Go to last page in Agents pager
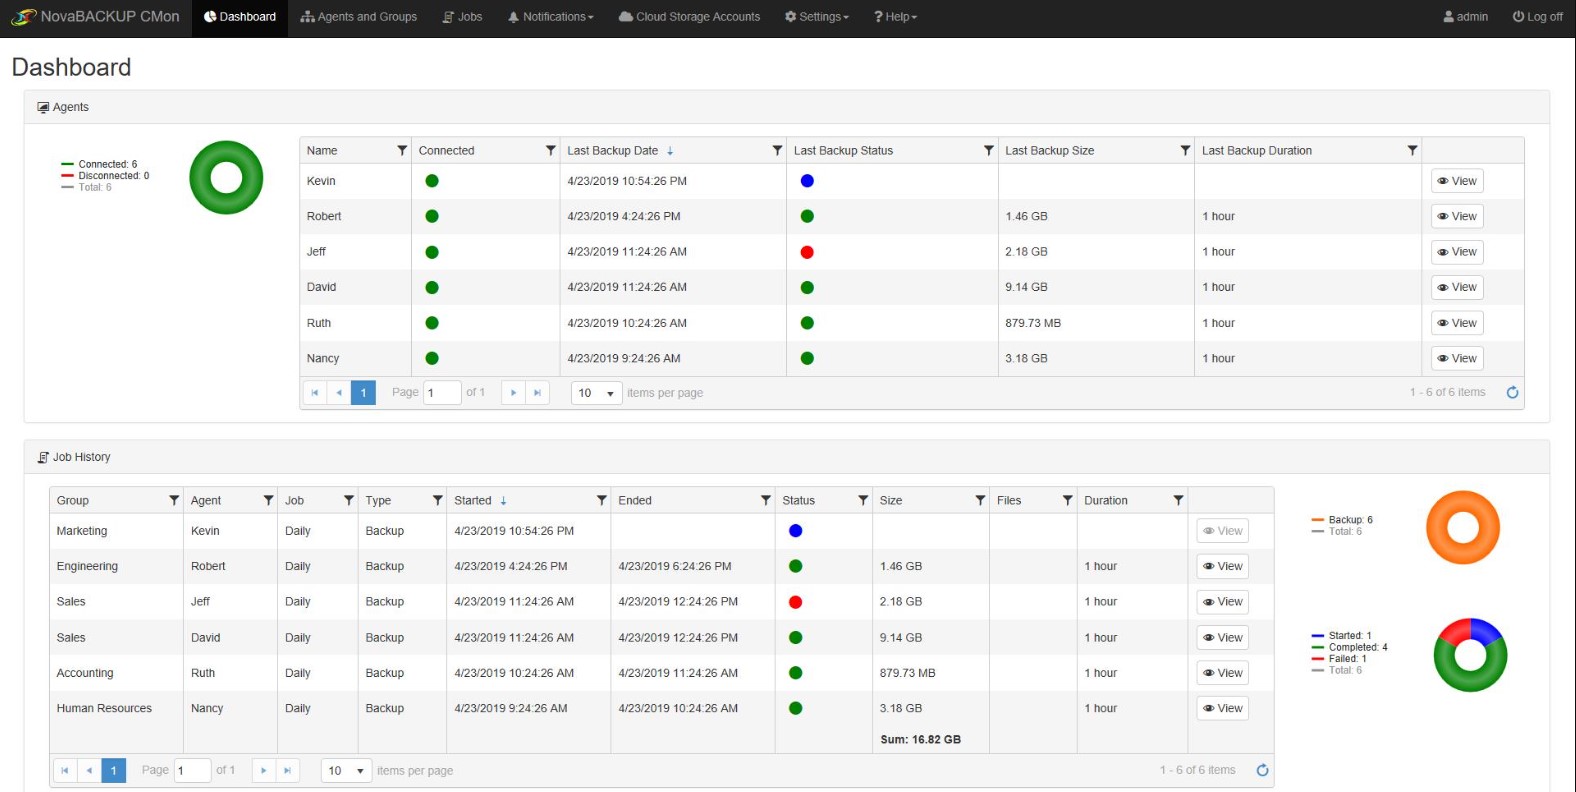The image size is (1576, 792). 537,393
